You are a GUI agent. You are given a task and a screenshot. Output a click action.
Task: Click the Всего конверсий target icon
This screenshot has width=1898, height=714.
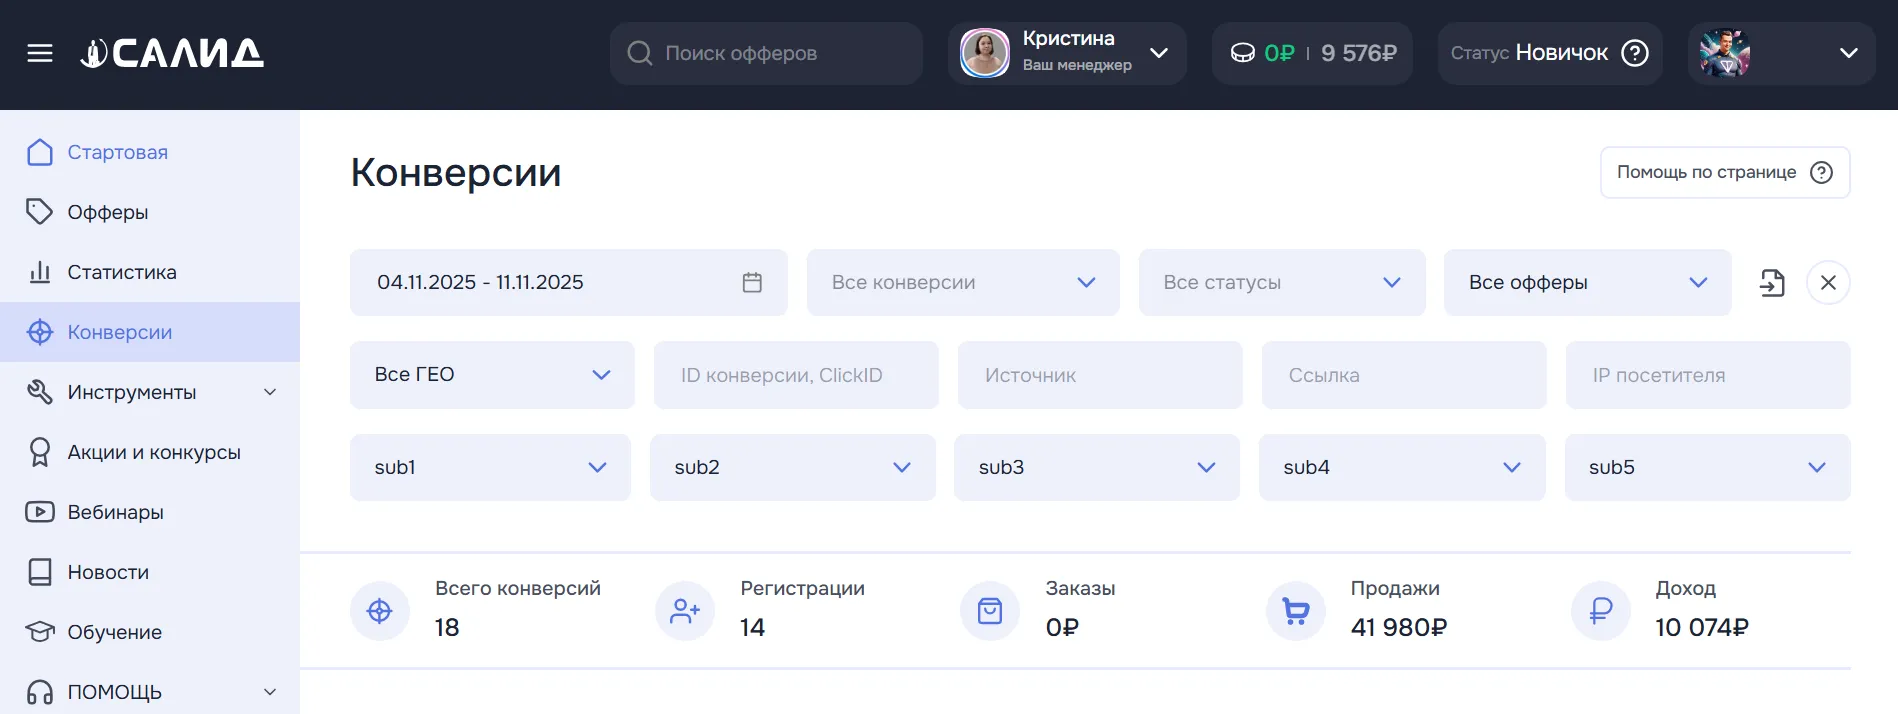[380, 611]
